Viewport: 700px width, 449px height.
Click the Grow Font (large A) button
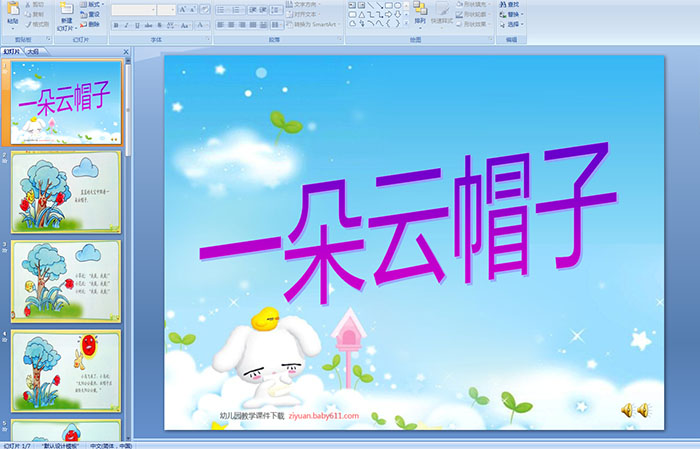183,9
